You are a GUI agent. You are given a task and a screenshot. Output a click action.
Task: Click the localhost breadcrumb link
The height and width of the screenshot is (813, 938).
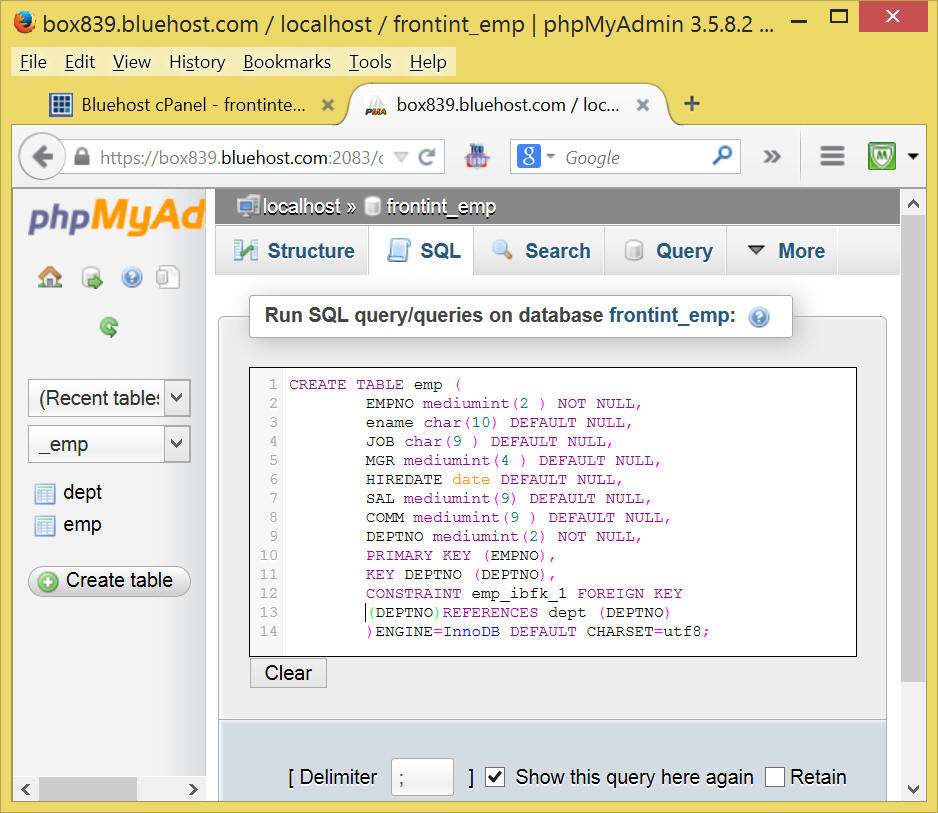302,206
